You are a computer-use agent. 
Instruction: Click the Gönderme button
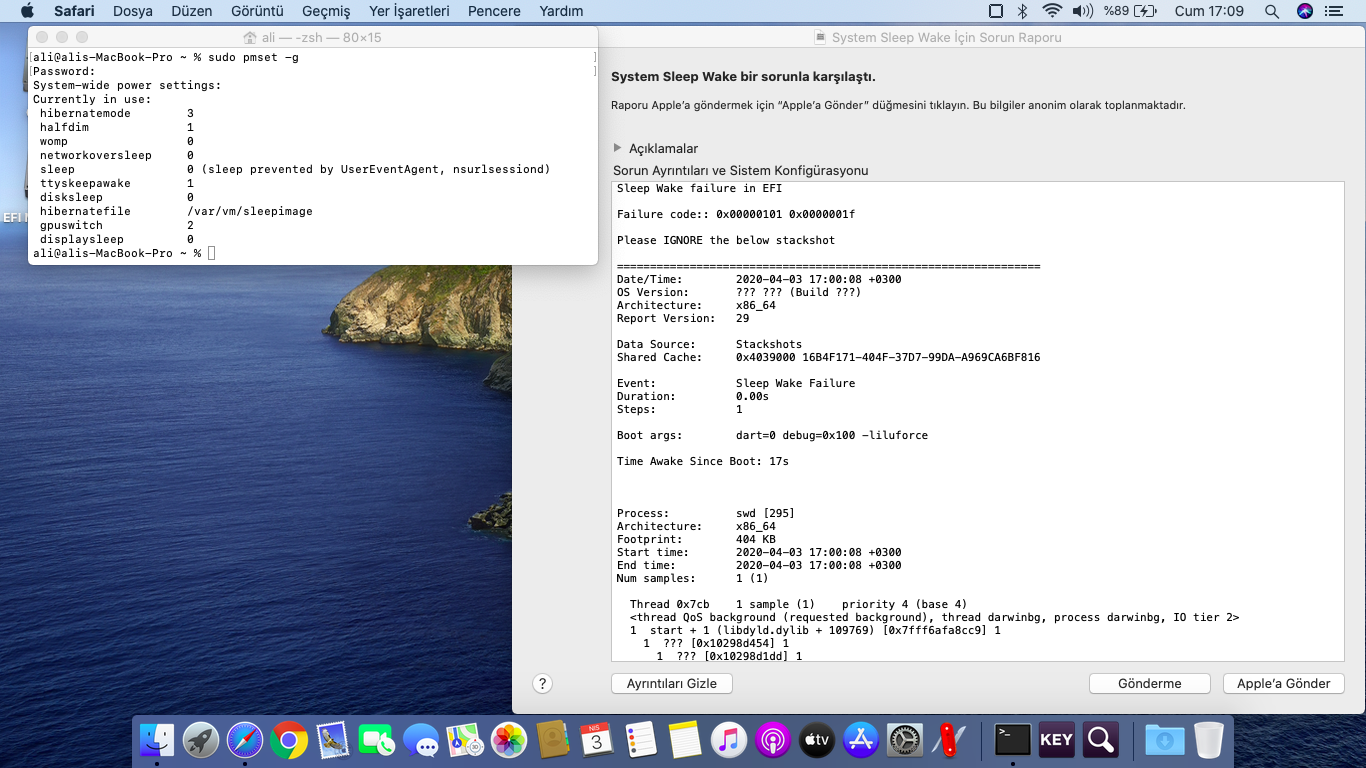tap(1149, 684)
